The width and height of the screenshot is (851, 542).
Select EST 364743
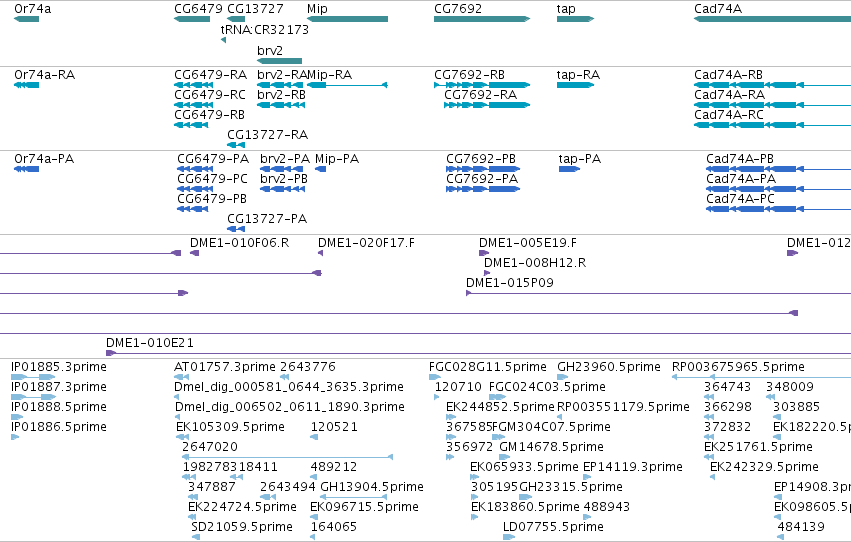(x=709, y=397)
